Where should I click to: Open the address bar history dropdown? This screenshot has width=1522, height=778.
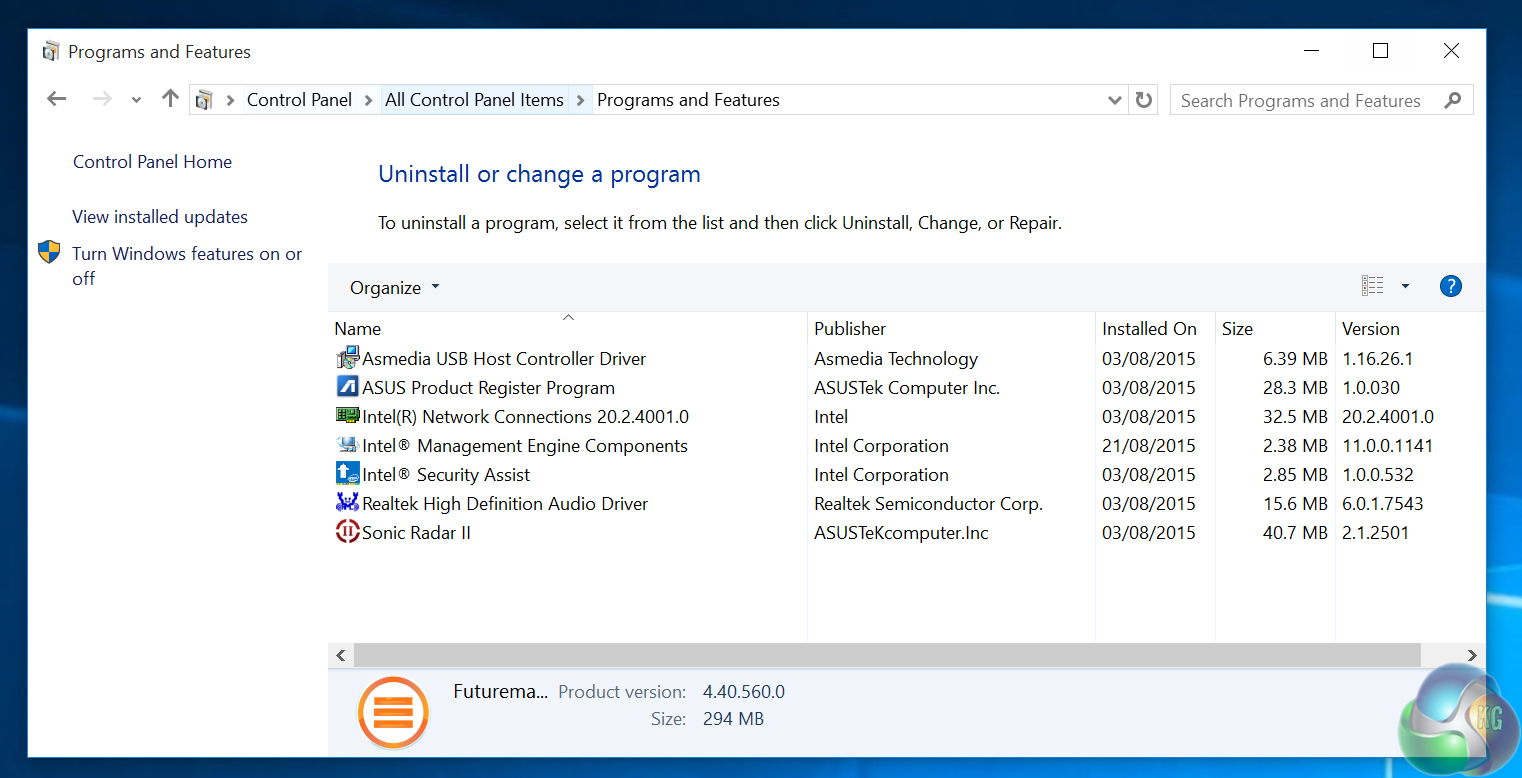tap(1115, 100)
